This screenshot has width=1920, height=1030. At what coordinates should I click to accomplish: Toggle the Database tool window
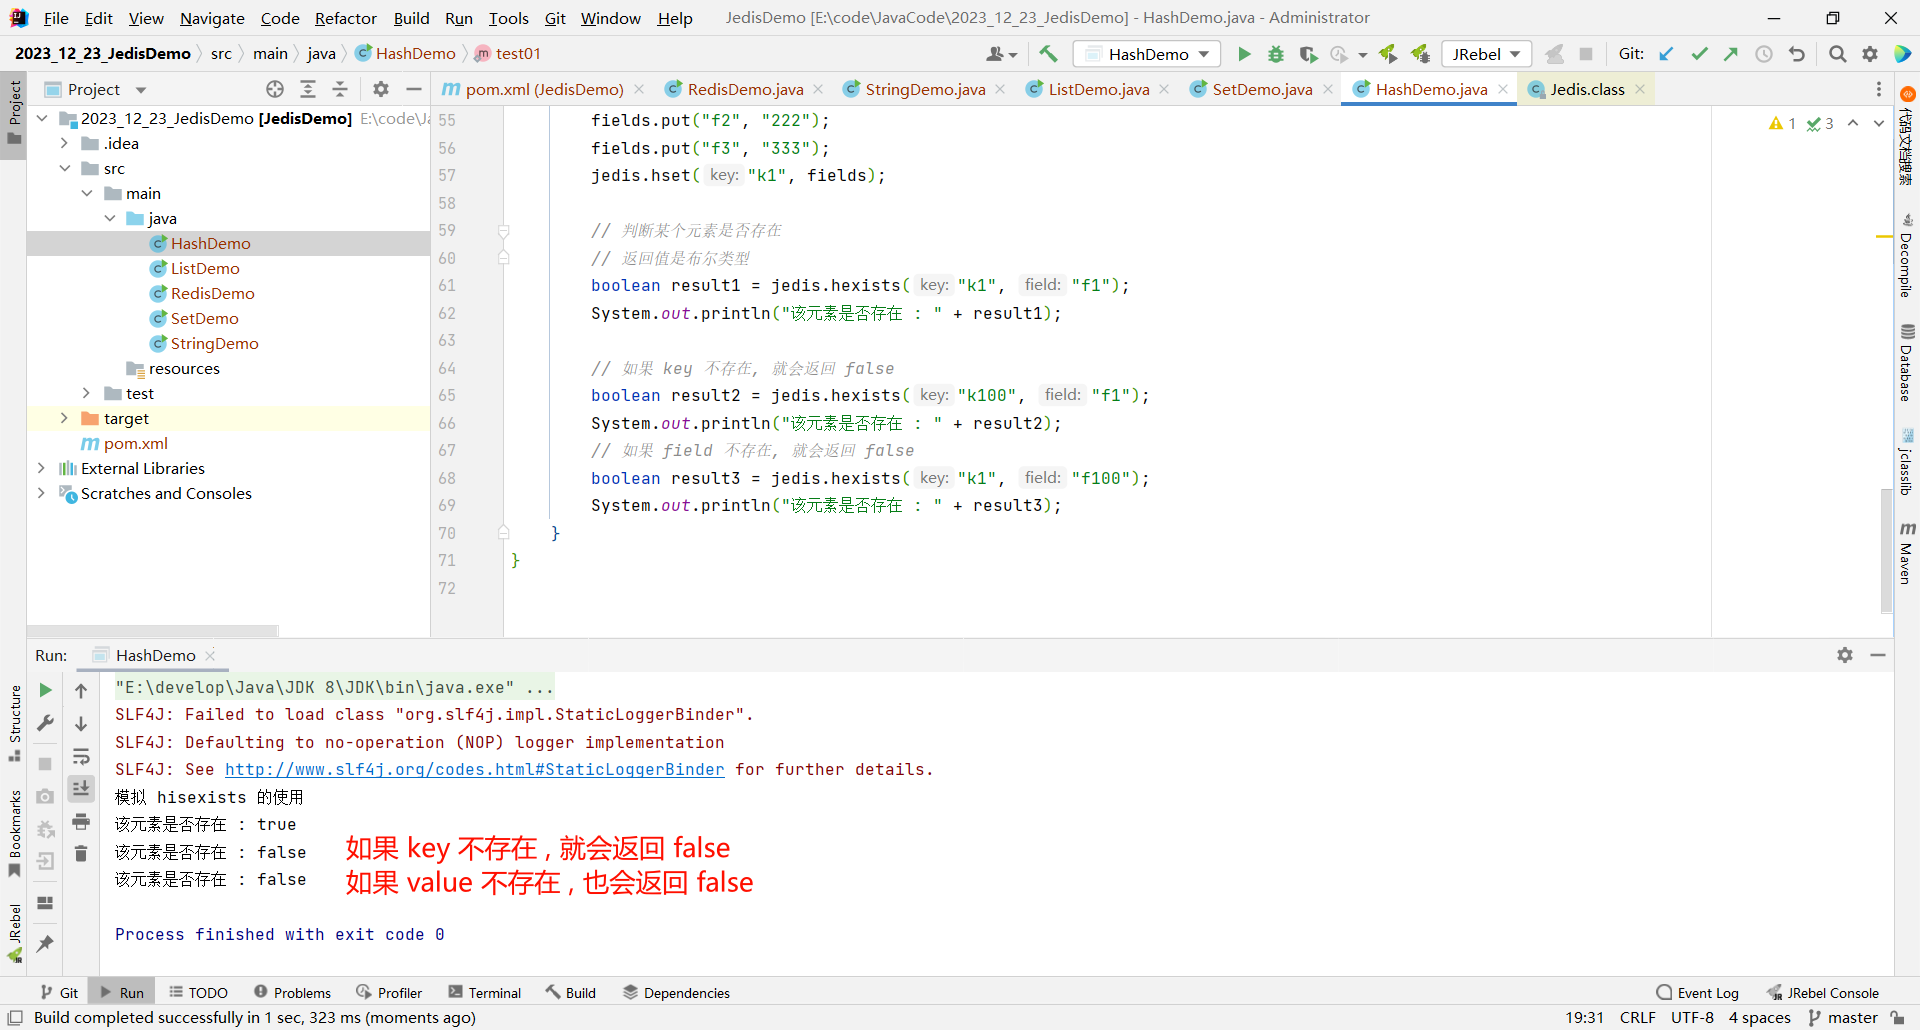1906,363
